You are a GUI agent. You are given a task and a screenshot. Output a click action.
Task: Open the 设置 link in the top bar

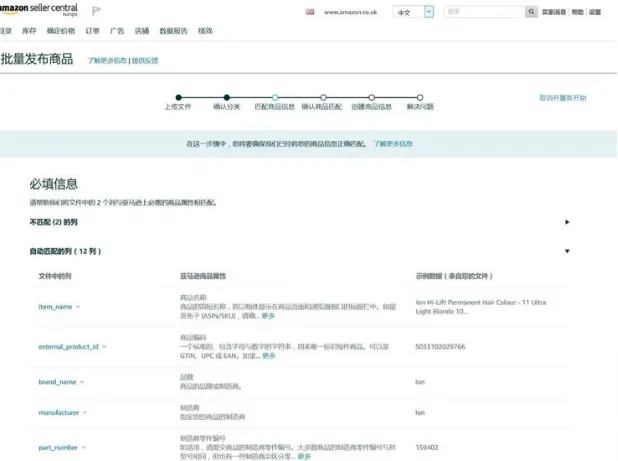click(595, 12)
